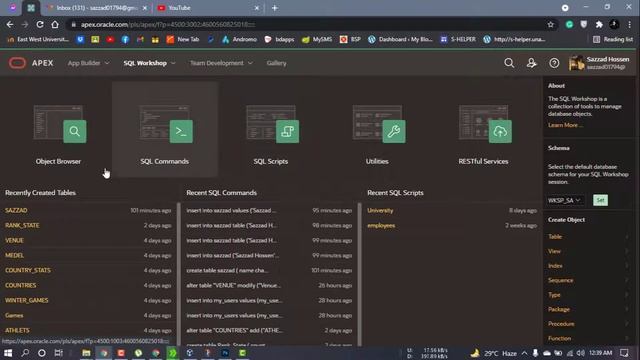
Task: Expand Create Object Index entry arrow
Action: point(627,266)
